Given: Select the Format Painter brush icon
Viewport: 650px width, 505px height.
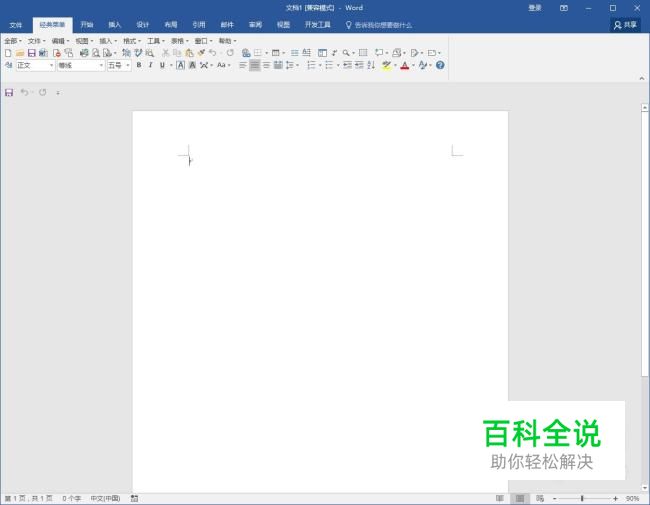Looking at the screenshot, I should click(201, 53).
